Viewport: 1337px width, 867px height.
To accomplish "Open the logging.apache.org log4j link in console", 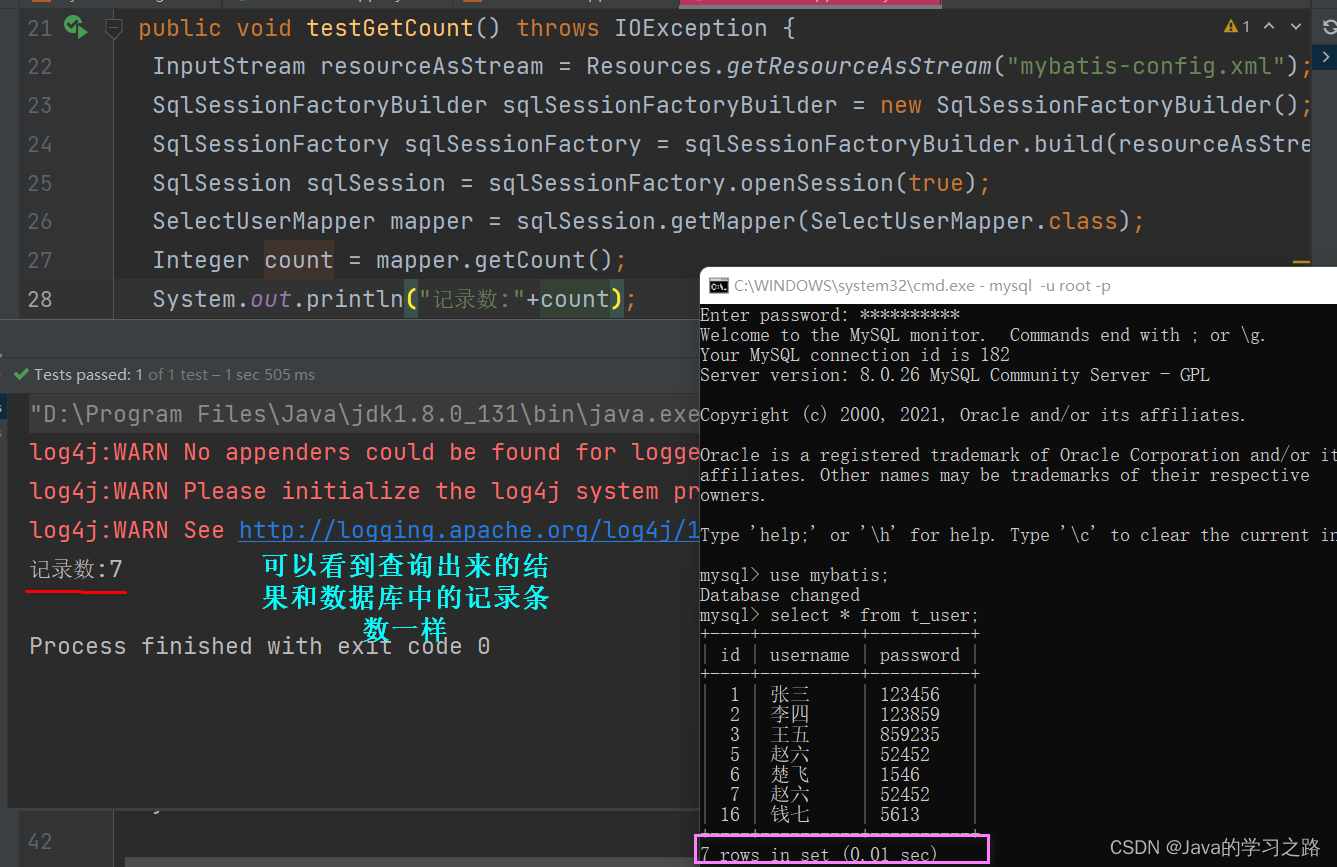I will point(469,530).
